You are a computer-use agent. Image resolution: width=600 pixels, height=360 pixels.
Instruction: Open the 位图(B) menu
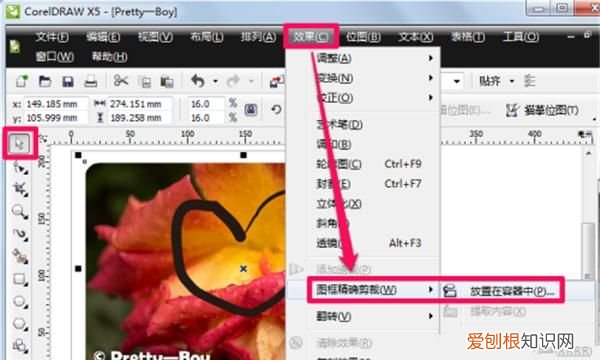pyautogui.click(x=363, y=37)
